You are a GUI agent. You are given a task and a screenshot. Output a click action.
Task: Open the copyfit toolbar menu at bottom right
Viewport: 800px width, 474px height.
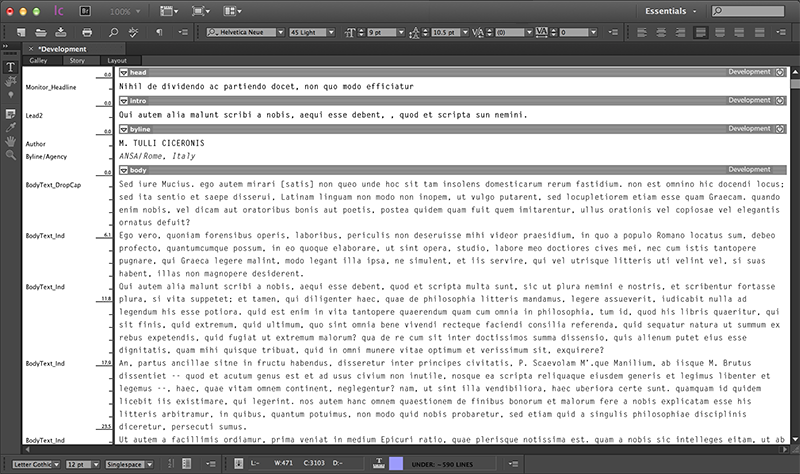[513, 463]
